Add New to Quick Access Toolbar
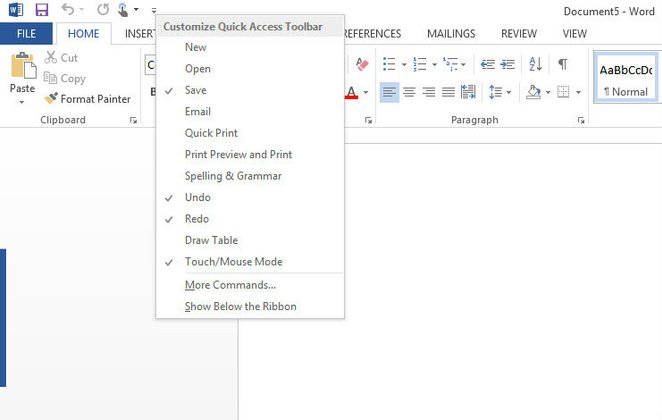This screenshot has width=662, height=420. 250,47
